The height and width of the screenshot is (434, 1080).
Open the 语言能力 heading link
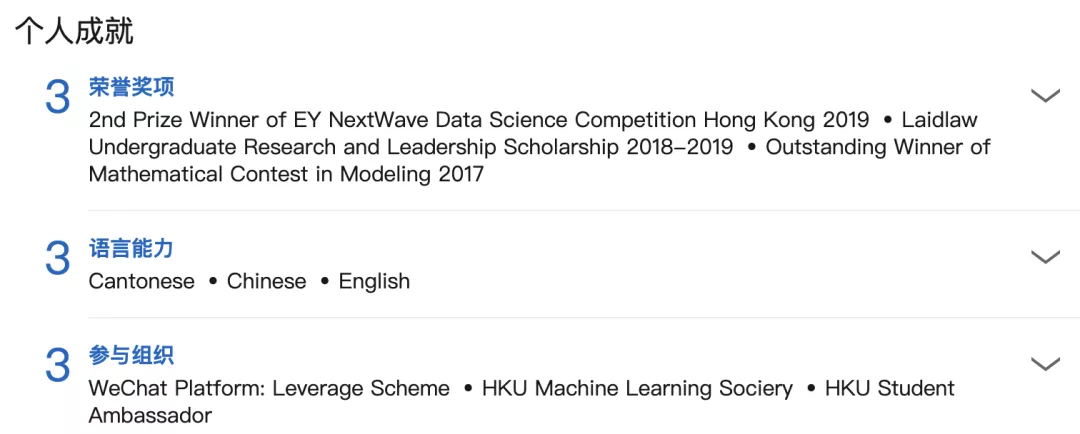pos(131,248)
